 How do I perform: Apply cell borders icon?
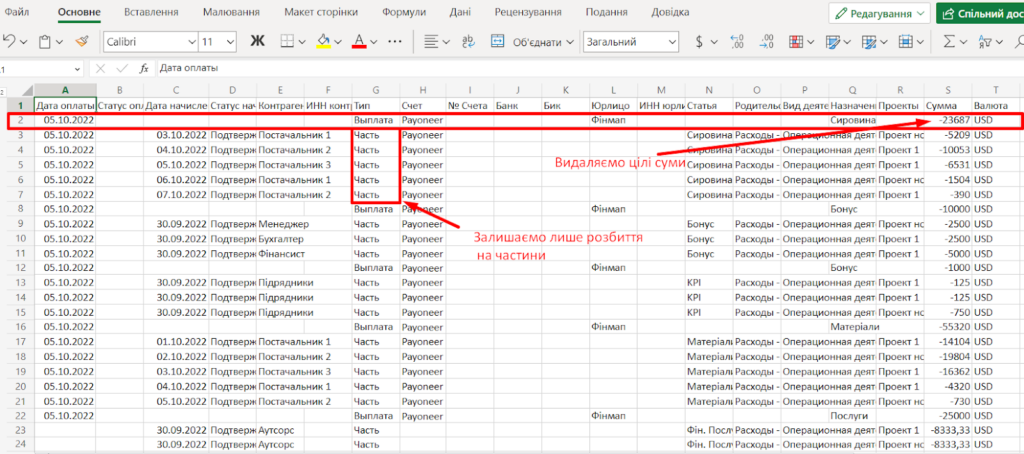pyautogui.click(x=287, y=42)
